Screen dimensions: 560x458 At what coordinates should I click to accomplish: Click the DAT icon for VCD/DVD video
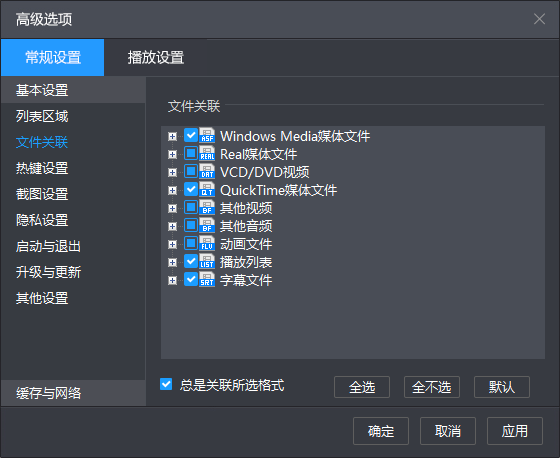click(x=207, y=171)
